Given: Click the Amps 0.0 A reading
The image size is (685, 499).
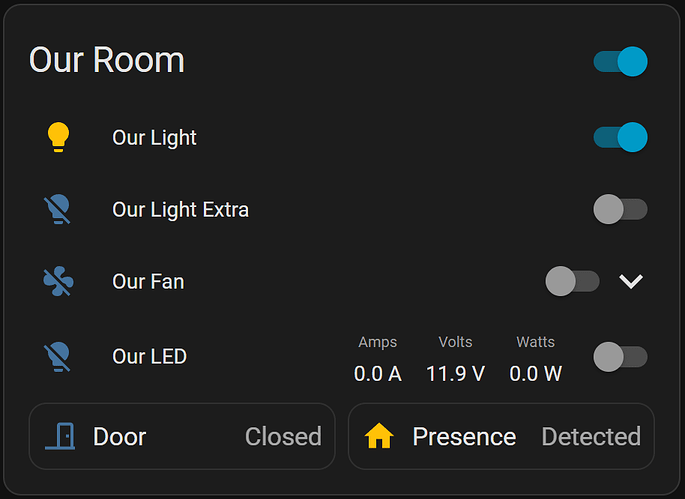Looking at the screenshot, I should click(x=377, y=373).
